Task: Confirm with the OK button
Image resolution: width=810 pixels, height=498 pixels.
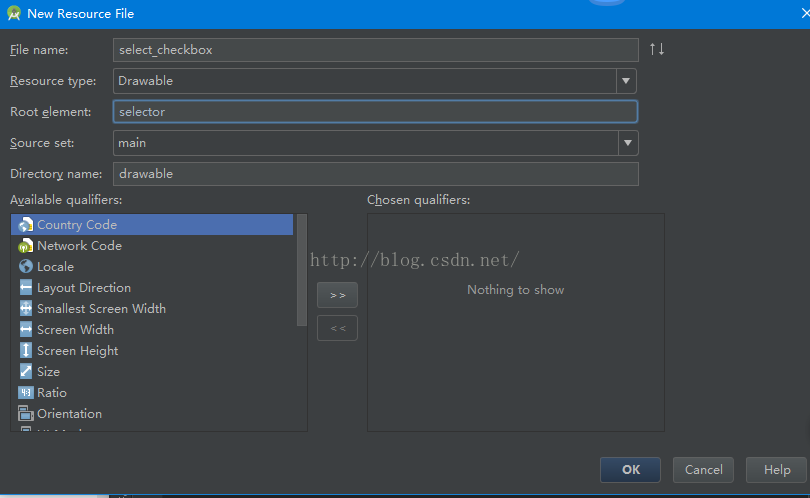Action: click(x=630, y=470)
